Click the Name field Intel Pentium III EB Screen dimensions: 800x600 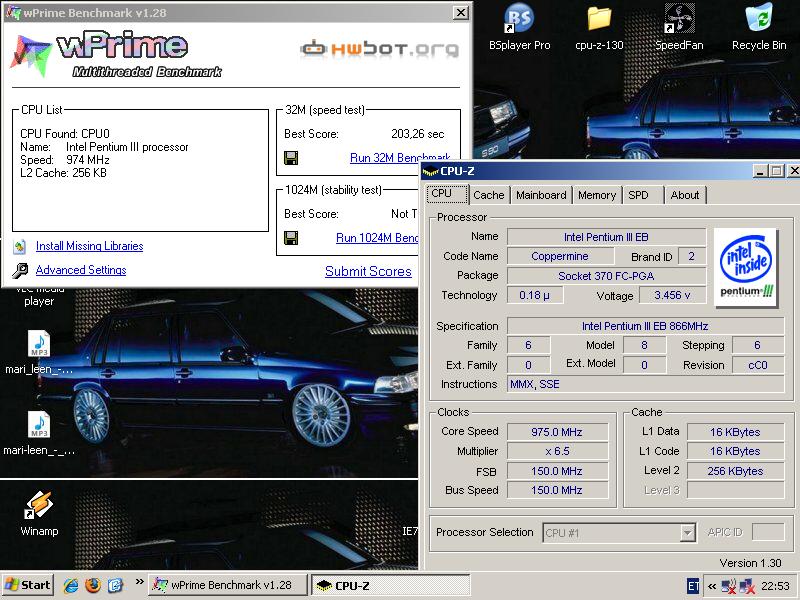click(606, 237)
